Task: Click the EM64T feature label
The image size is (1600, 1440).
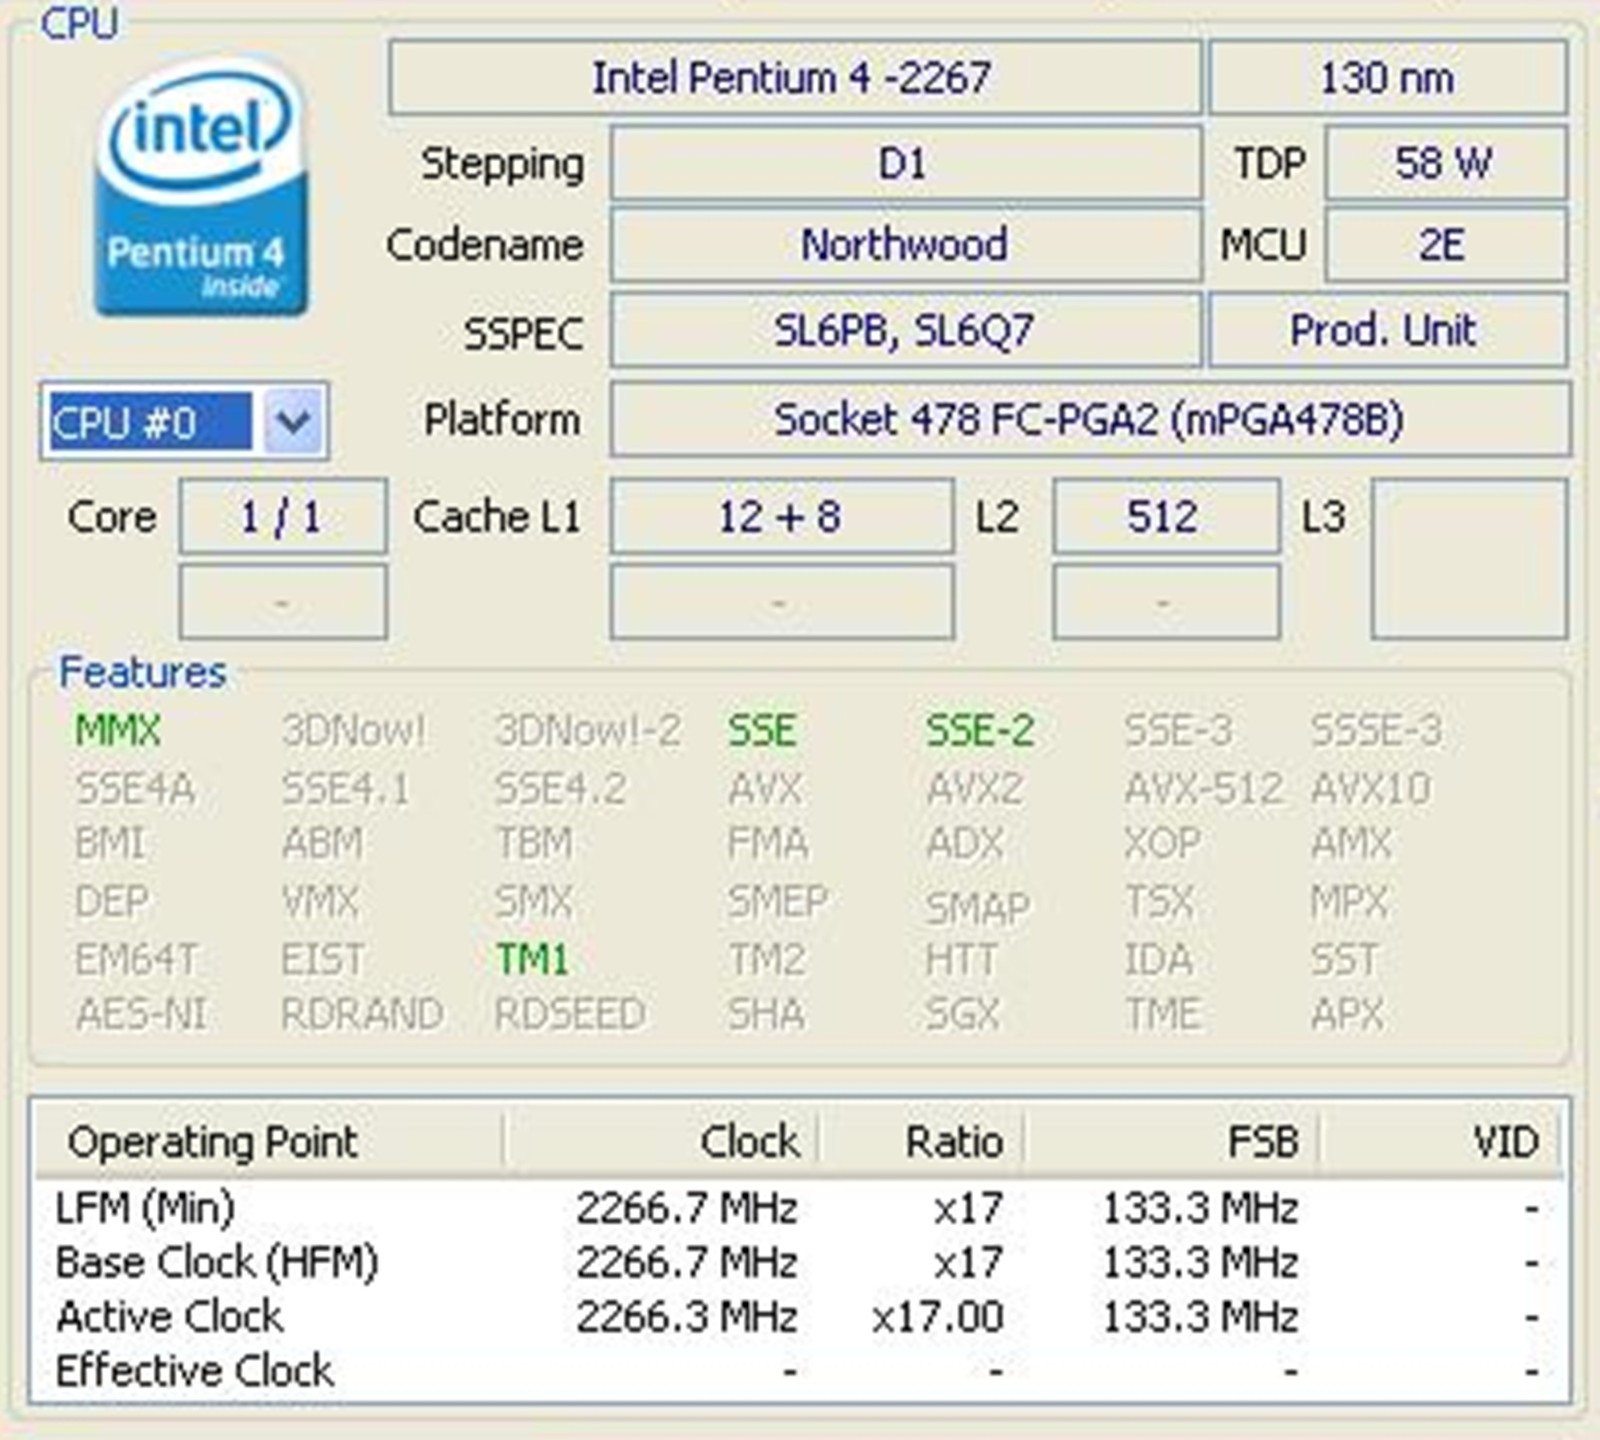Action: (x=136, y=960)
